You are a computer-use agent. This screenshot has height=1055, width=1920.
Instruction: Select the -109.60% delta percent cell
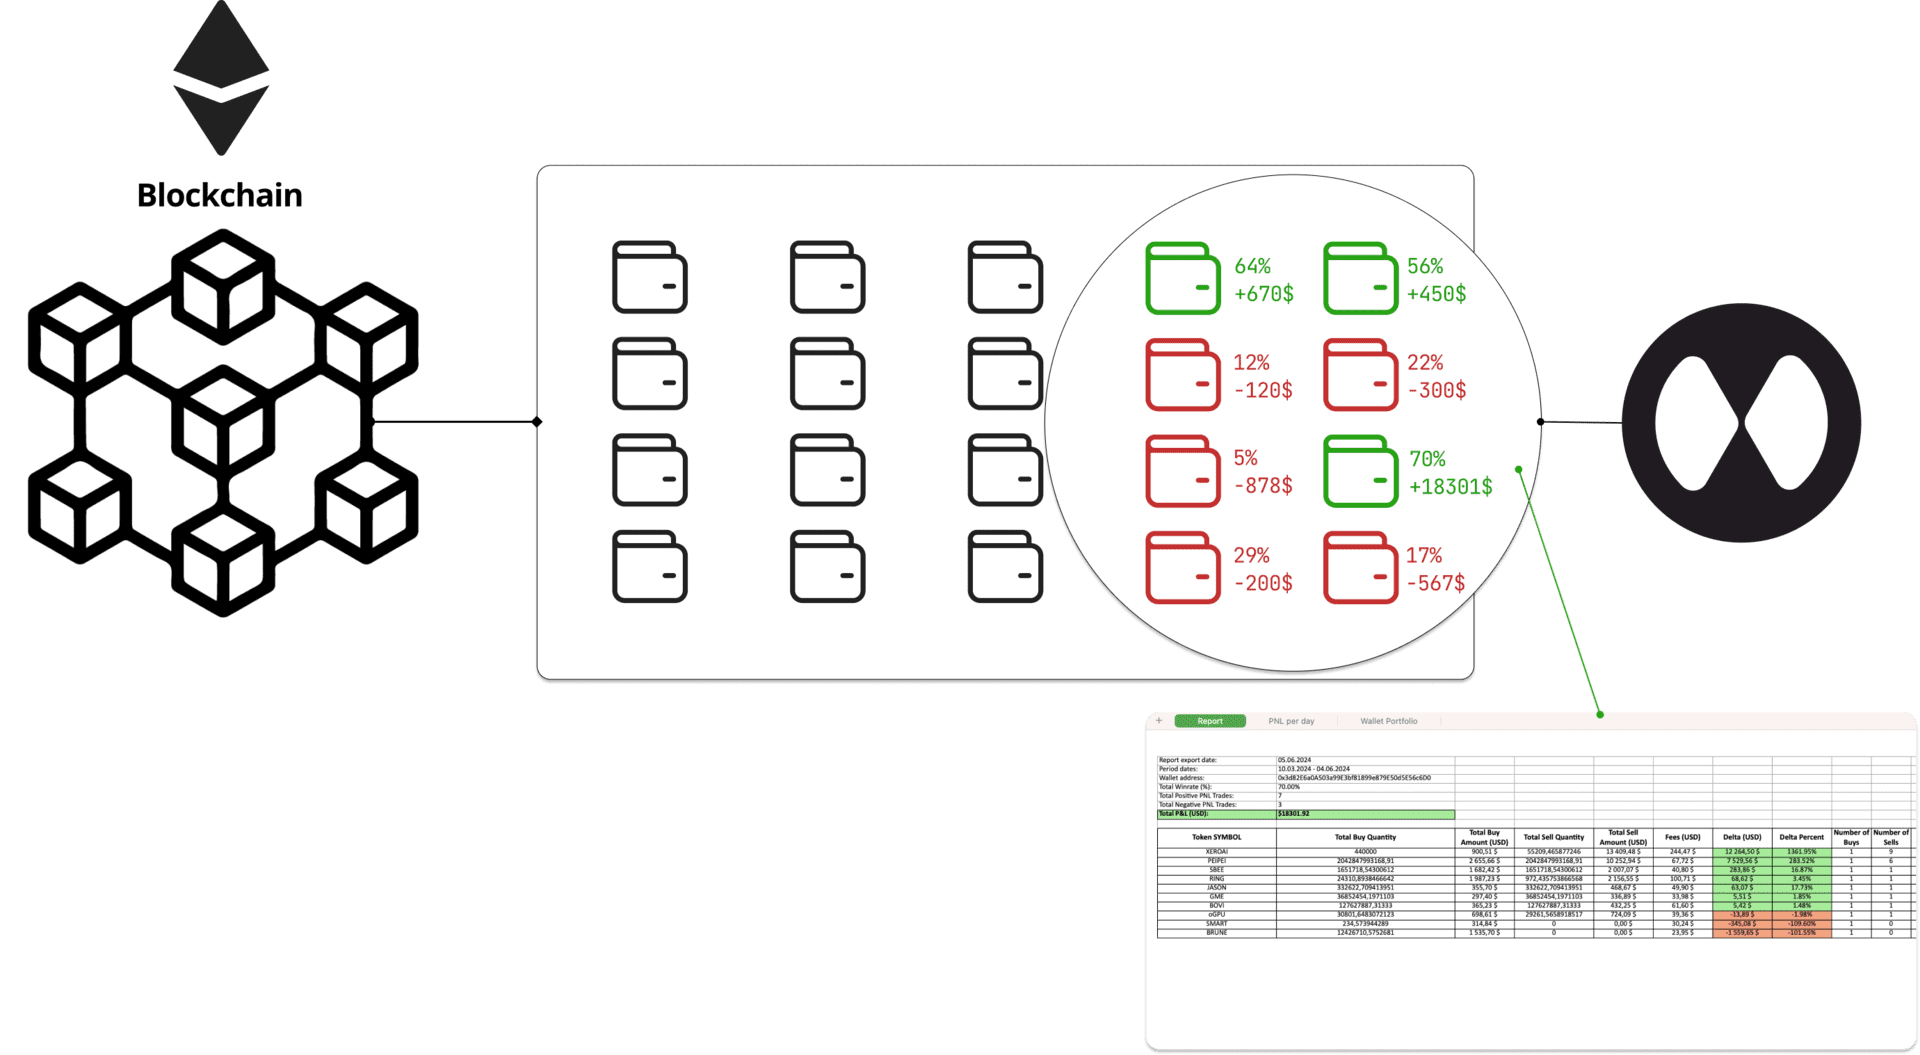click(x=1802, y=924)
